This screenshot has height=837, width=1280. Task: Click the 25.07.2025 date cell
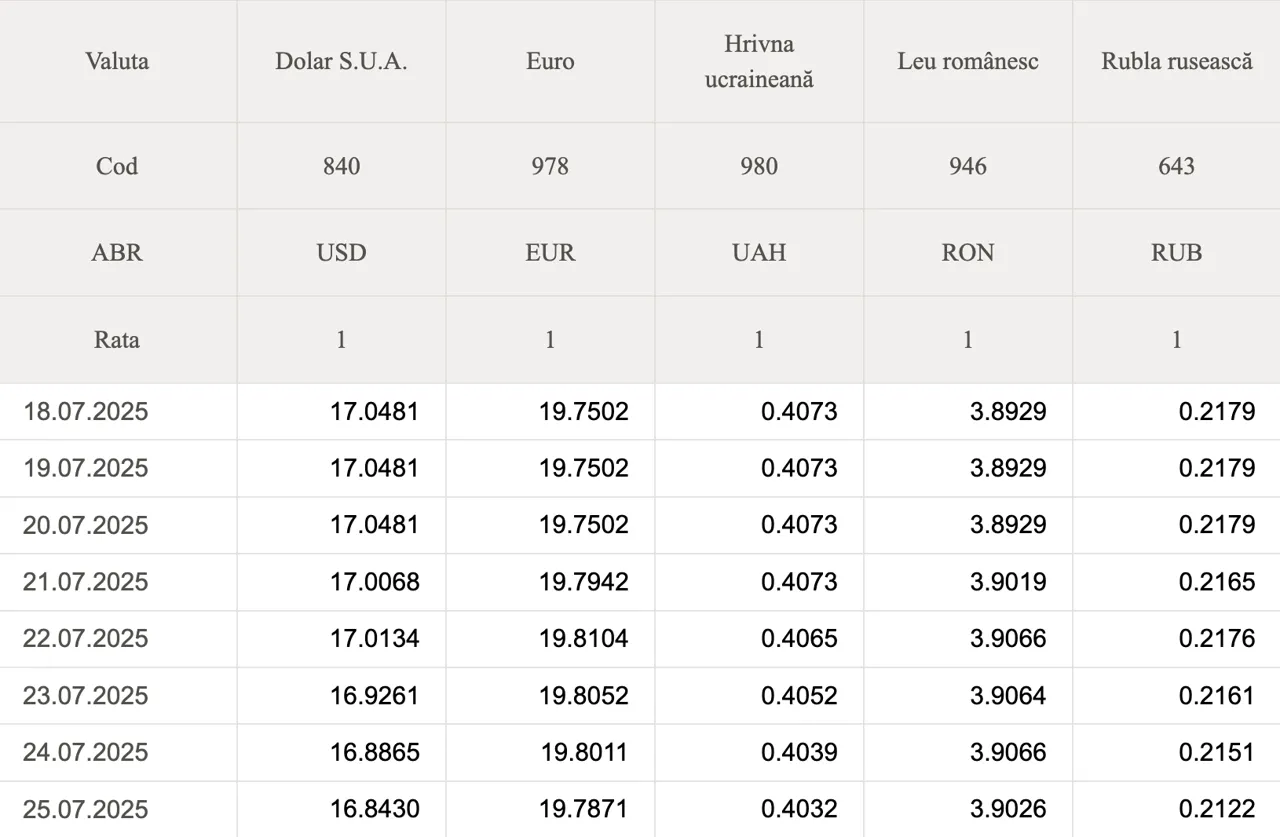(x=86, y=809)
